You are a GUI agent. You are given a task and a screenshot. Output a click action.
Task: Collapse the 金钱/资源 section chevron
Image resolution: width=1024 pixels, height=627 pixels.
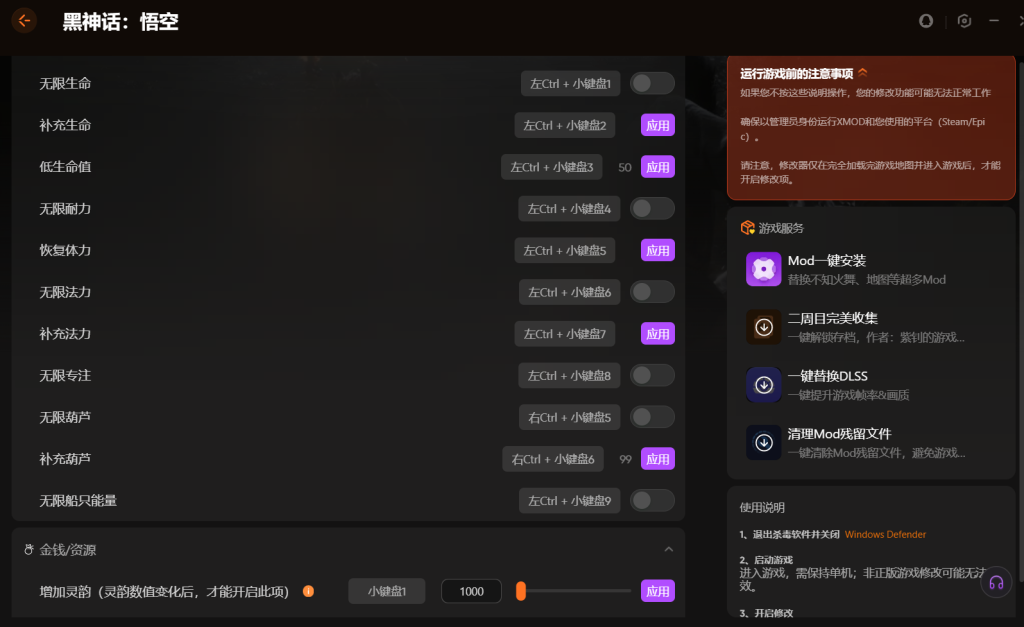(668, 549)
